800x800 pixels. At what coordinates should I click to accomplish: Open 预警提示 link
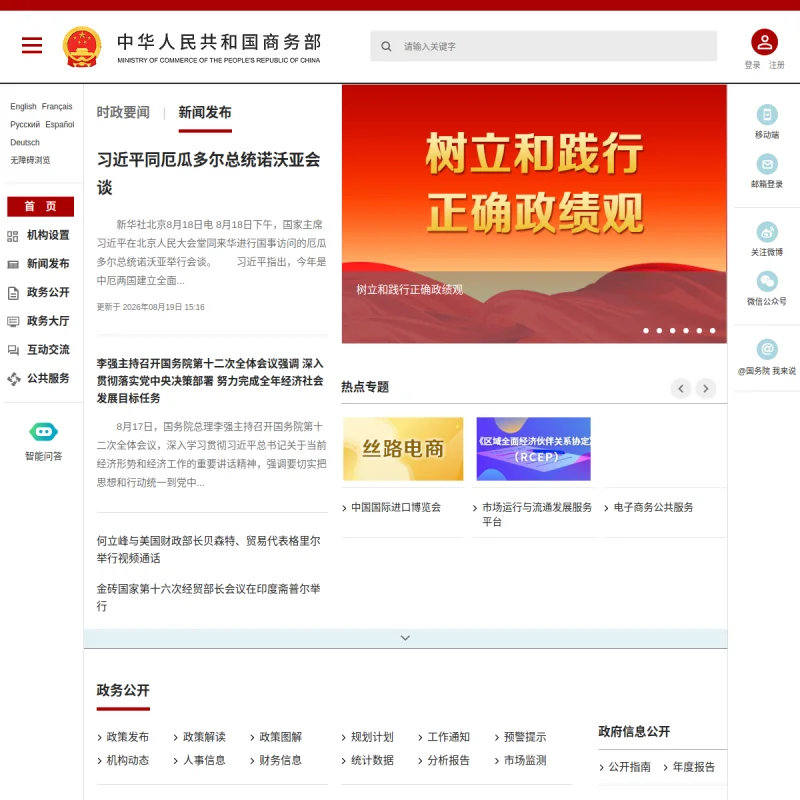pos(525,737)
